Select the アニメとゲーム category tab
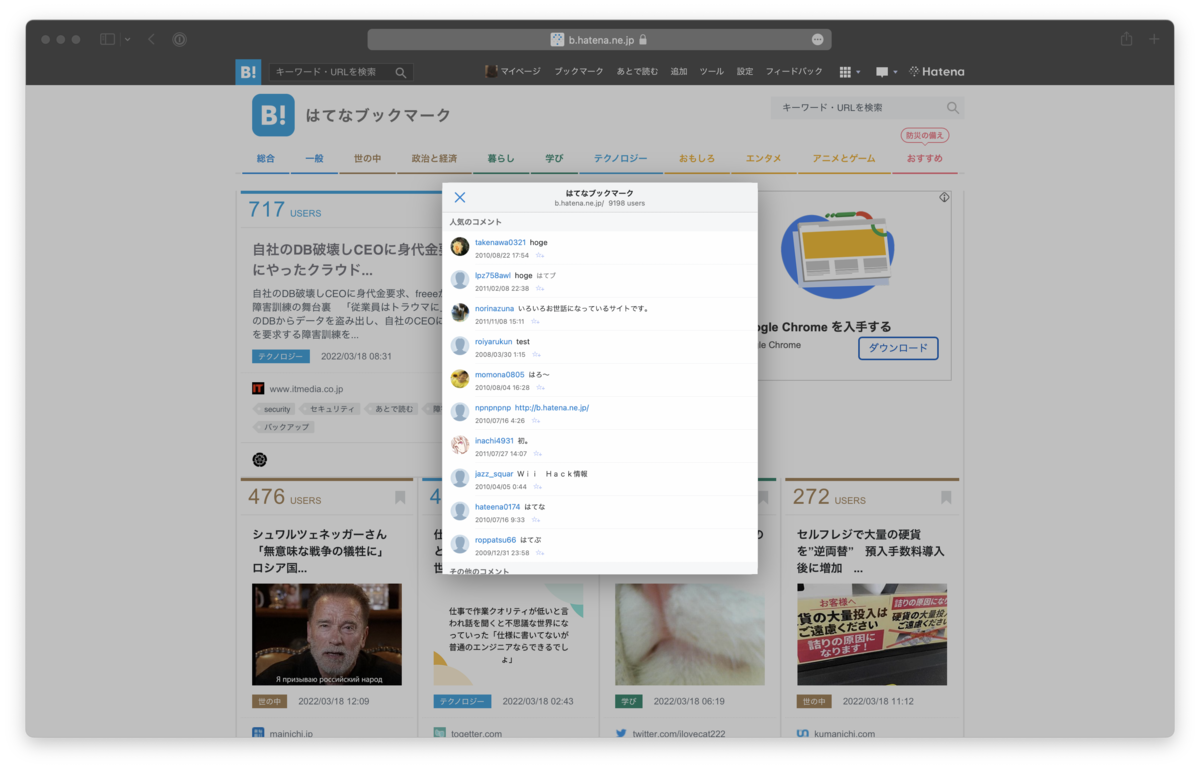 pos(844,159)
